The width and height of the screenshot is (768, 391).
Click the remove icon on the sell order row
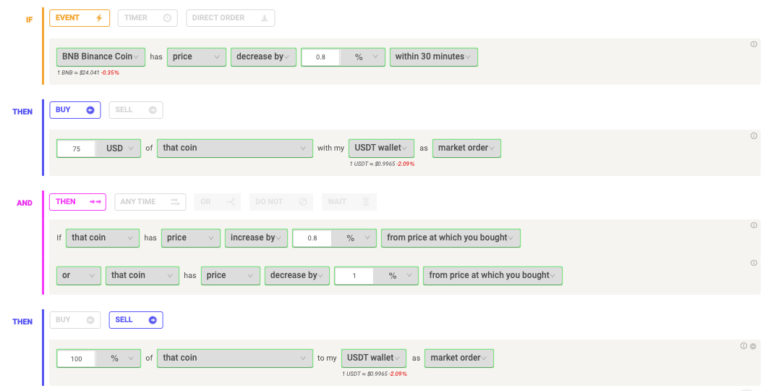point(753,346)
